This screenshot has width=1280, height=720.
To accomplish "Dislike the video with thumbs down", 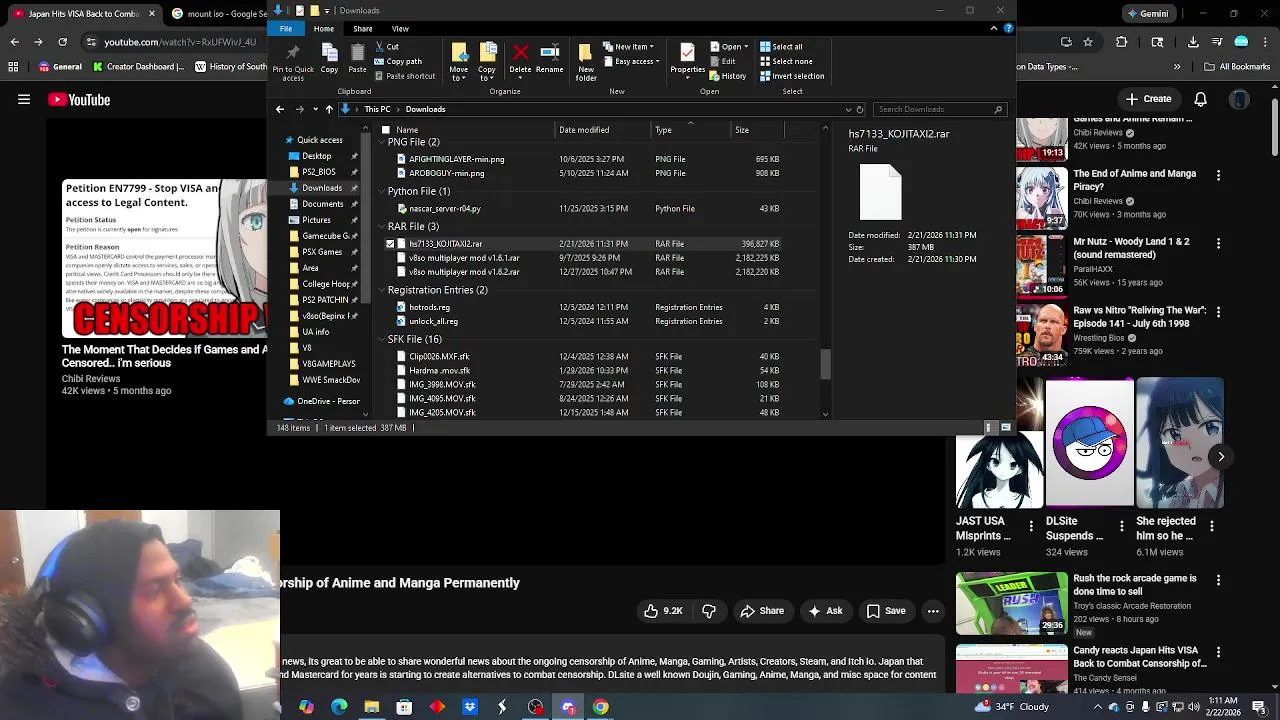I will coord(709,611).
